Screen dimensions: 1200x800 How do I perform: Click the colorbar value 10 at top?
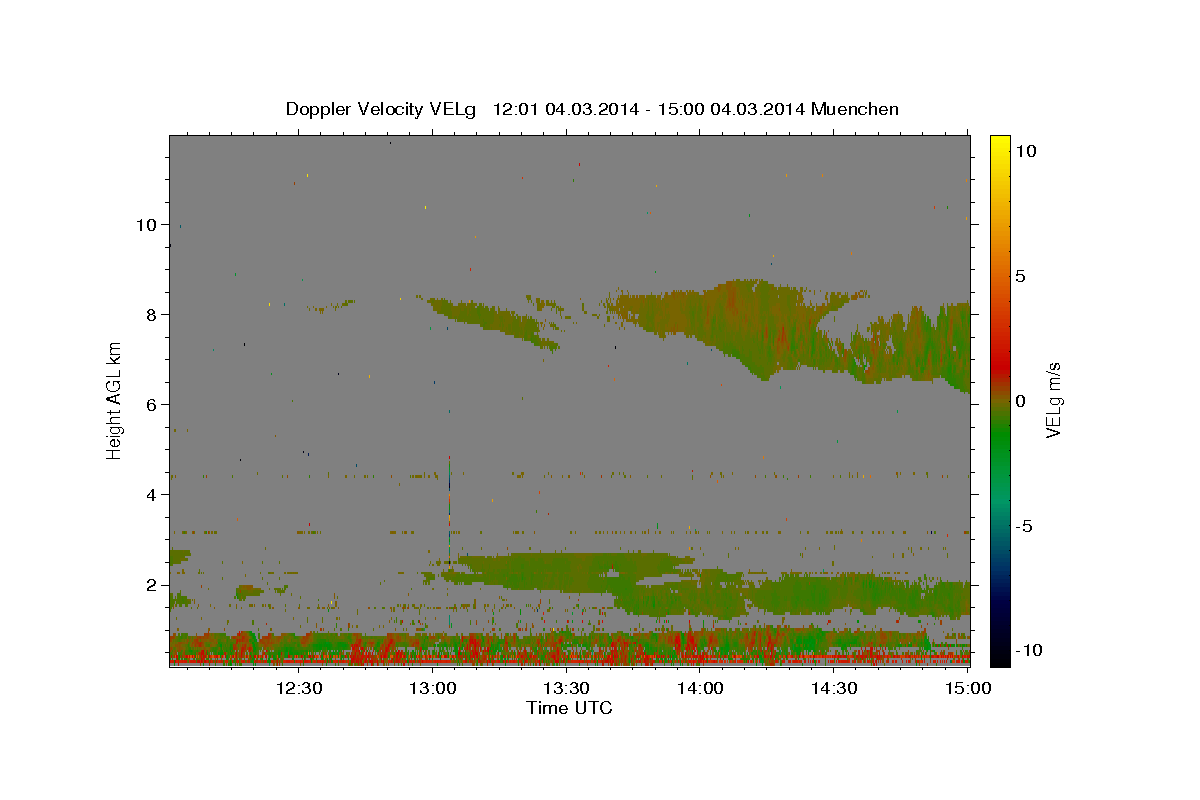pyautogui.click(x=1026, y=151)
